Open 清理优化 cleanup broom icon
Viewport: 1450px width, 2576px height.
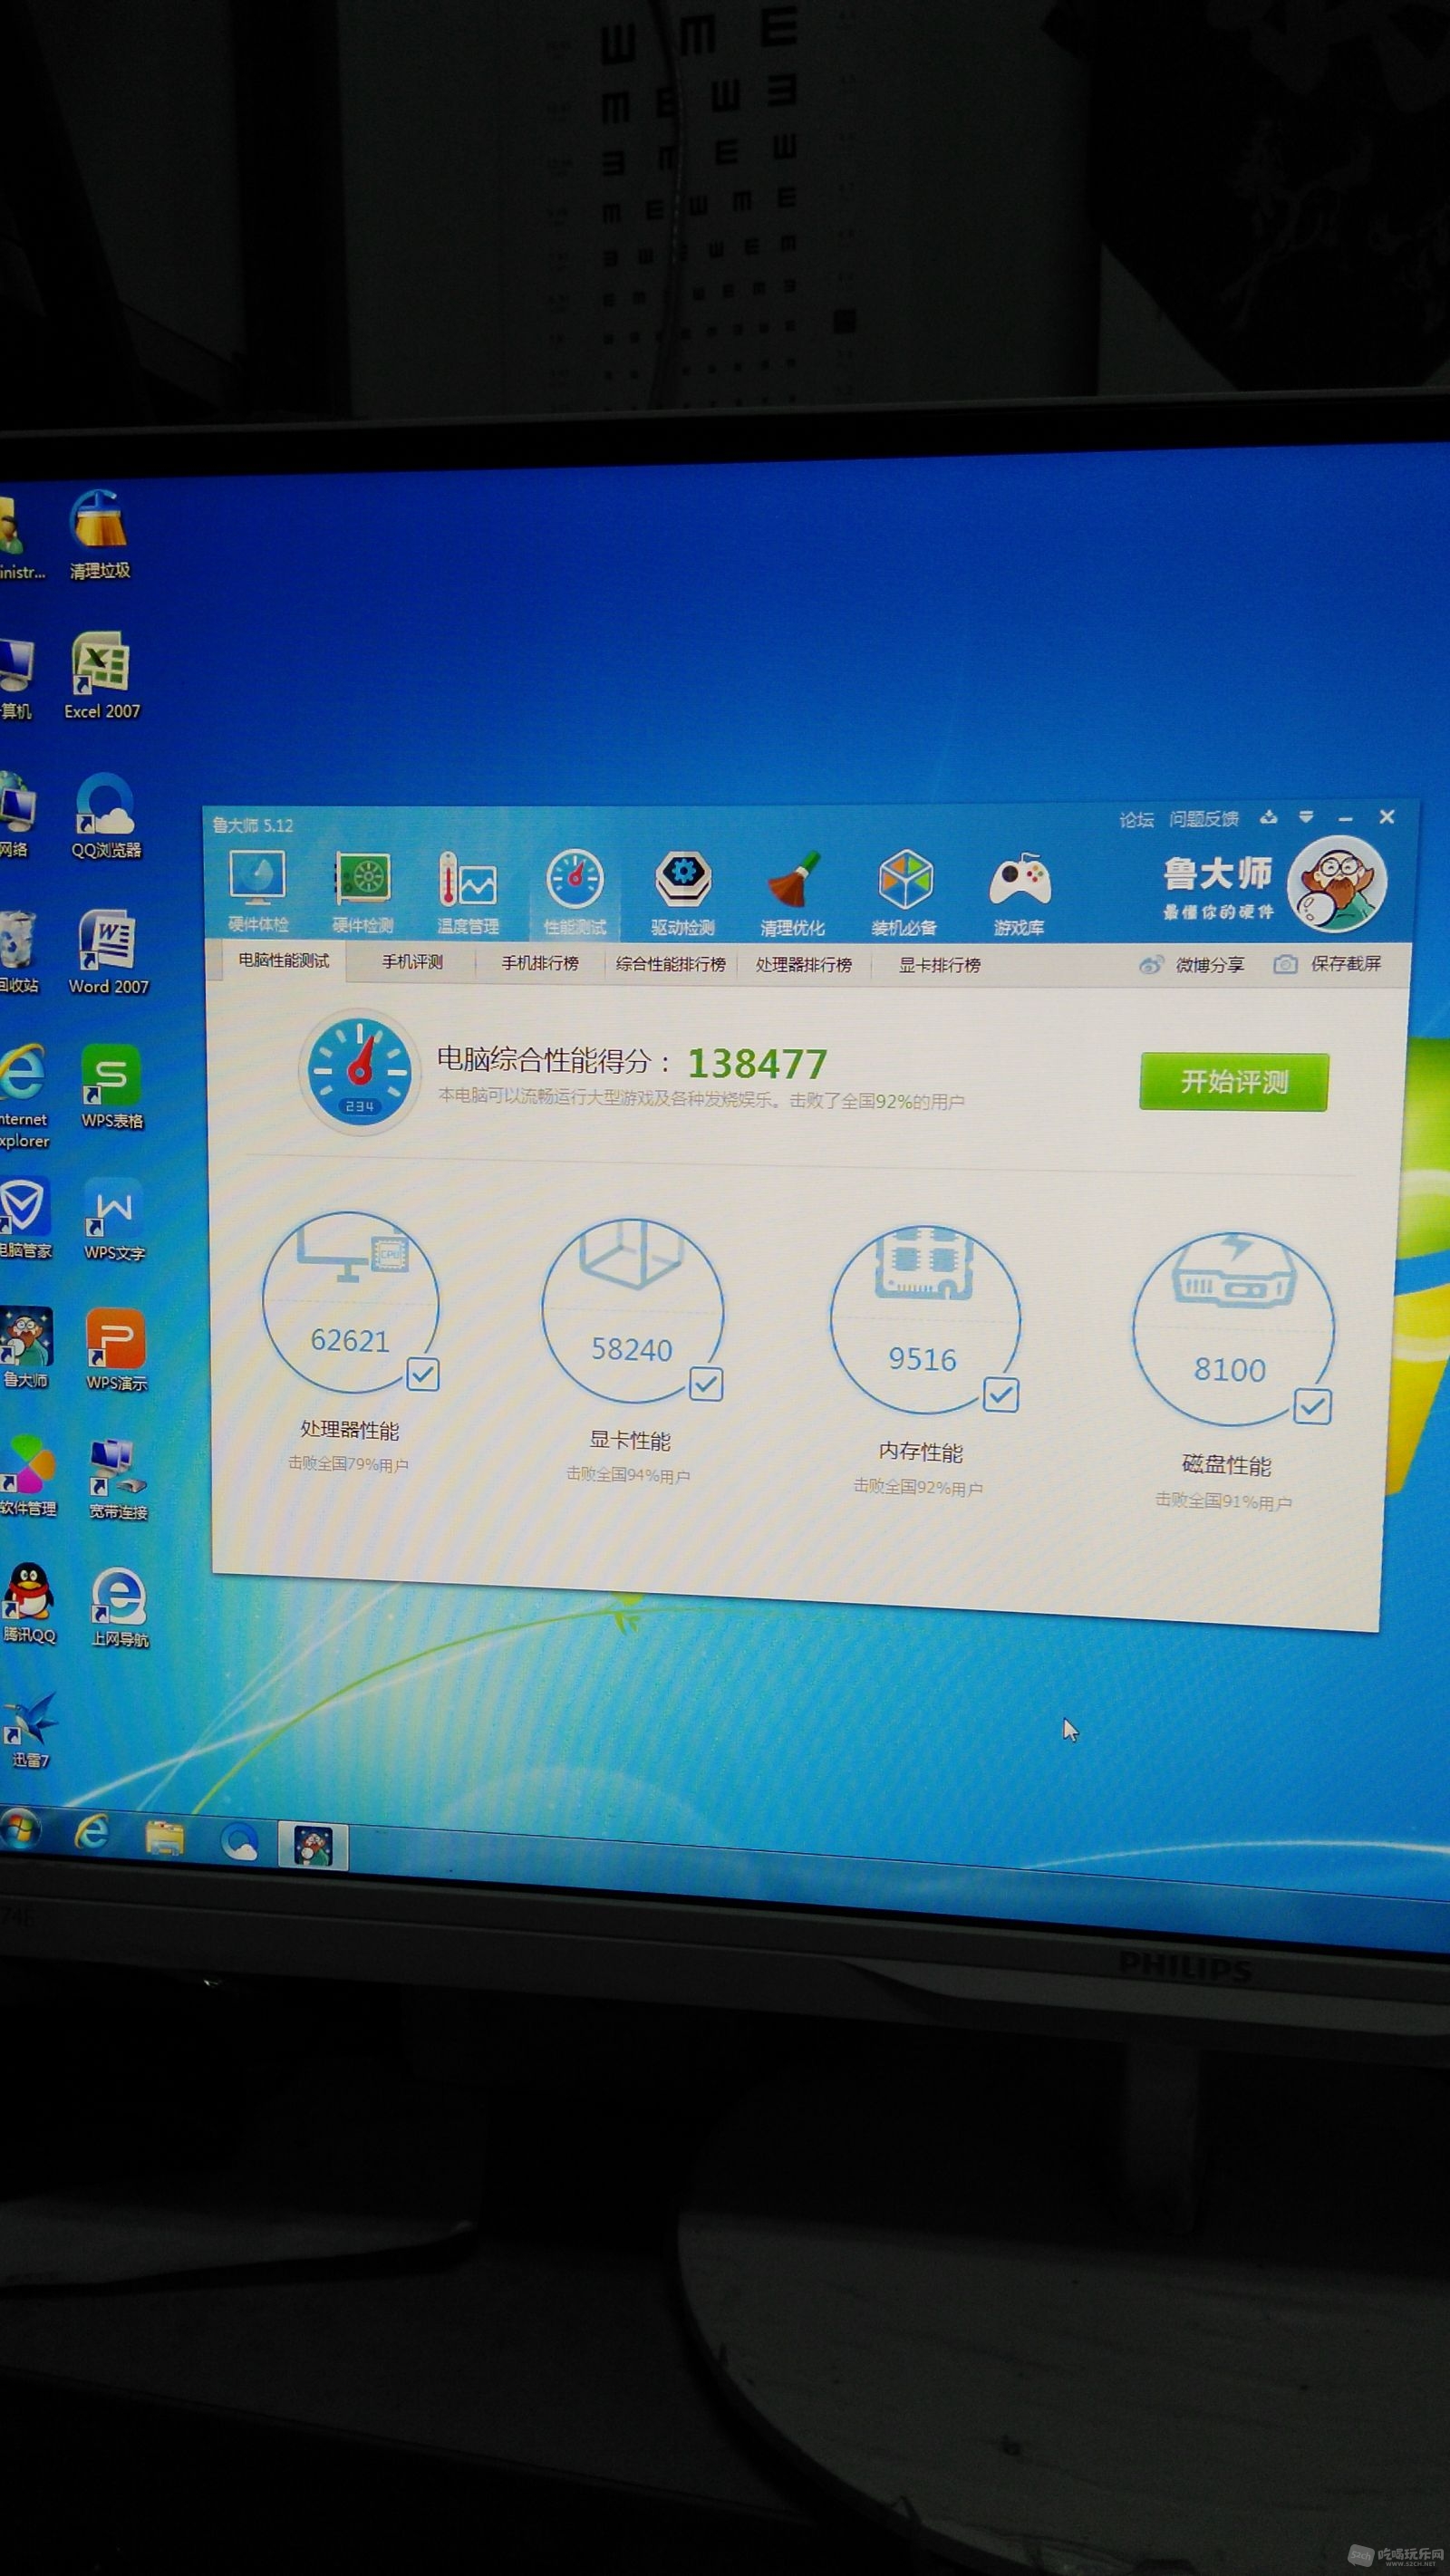coord(793,894)
